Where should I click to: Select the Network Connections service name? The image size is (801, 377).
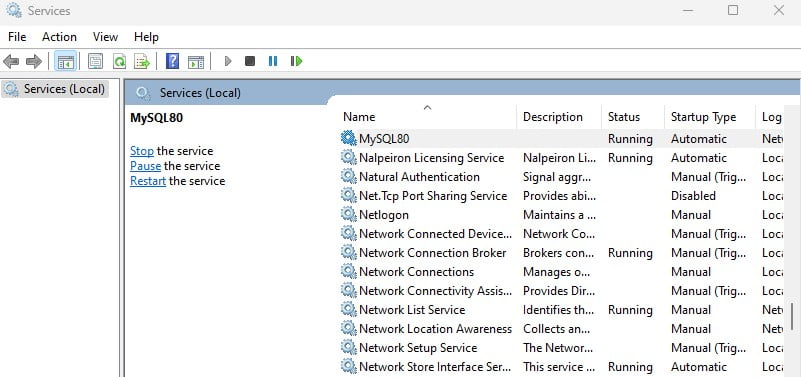[416, 271]
